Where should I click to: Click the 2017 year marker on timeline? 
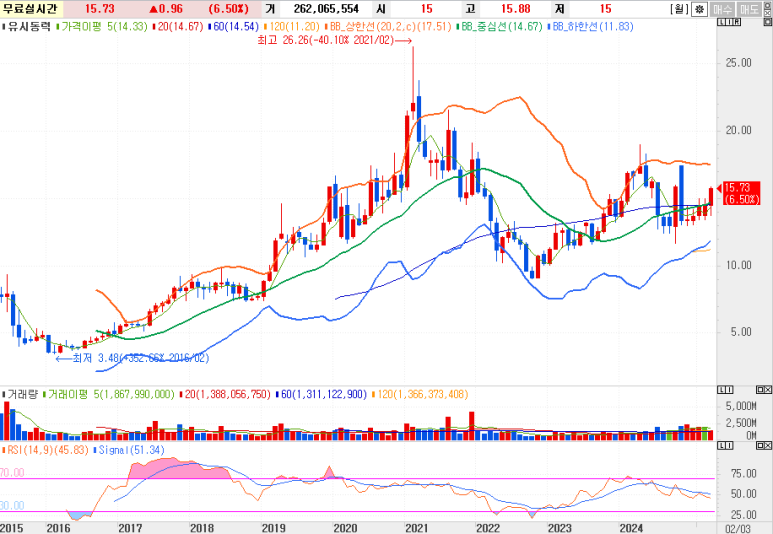tap(130, 528)
